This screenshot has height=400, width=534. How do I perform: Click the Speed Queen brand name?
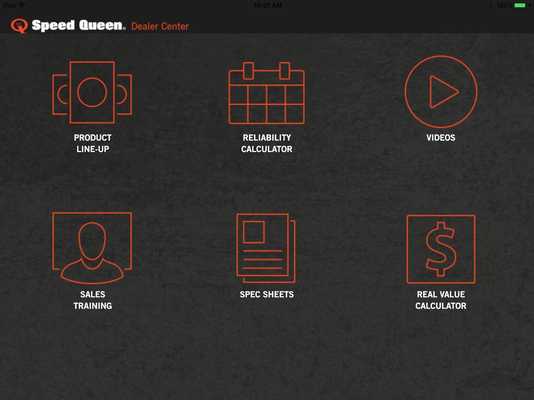pyautogui.click(x=78, y=25)
